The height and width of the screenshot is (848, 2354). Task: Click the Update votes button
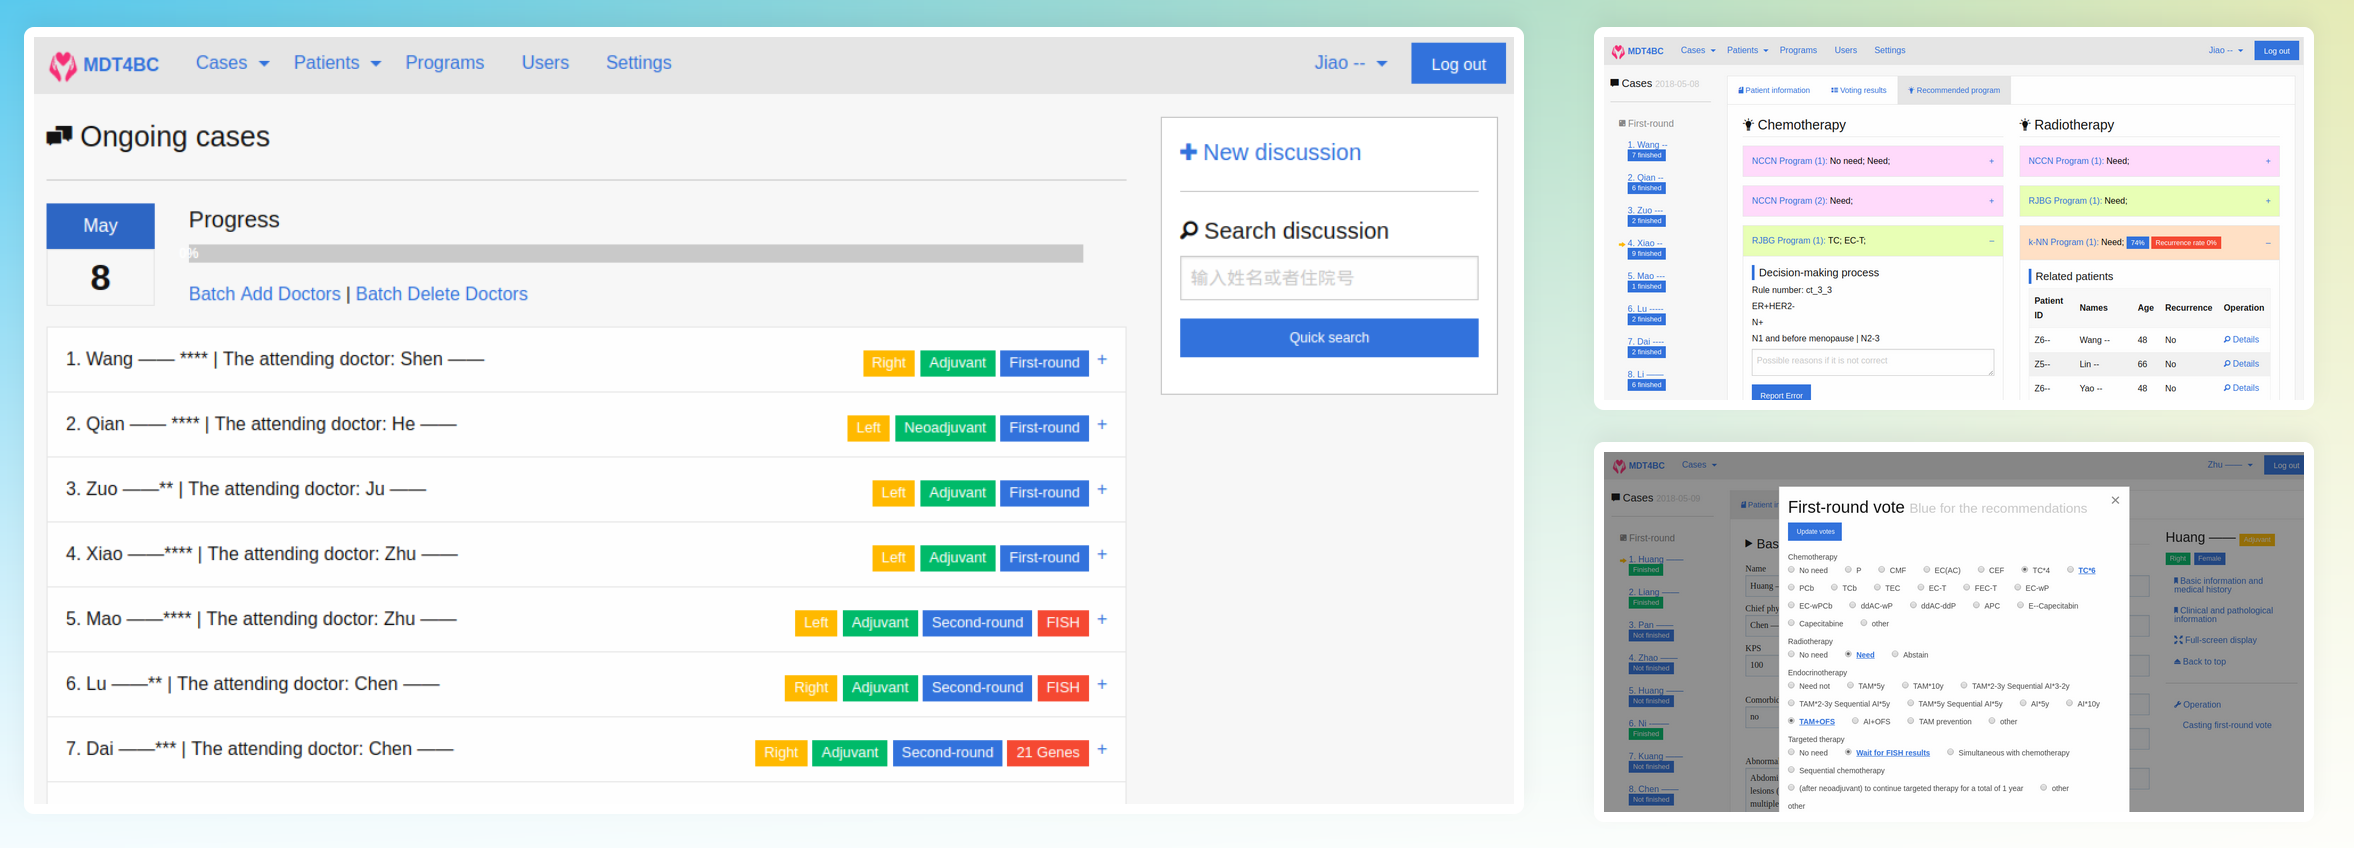click(1815, 532)
